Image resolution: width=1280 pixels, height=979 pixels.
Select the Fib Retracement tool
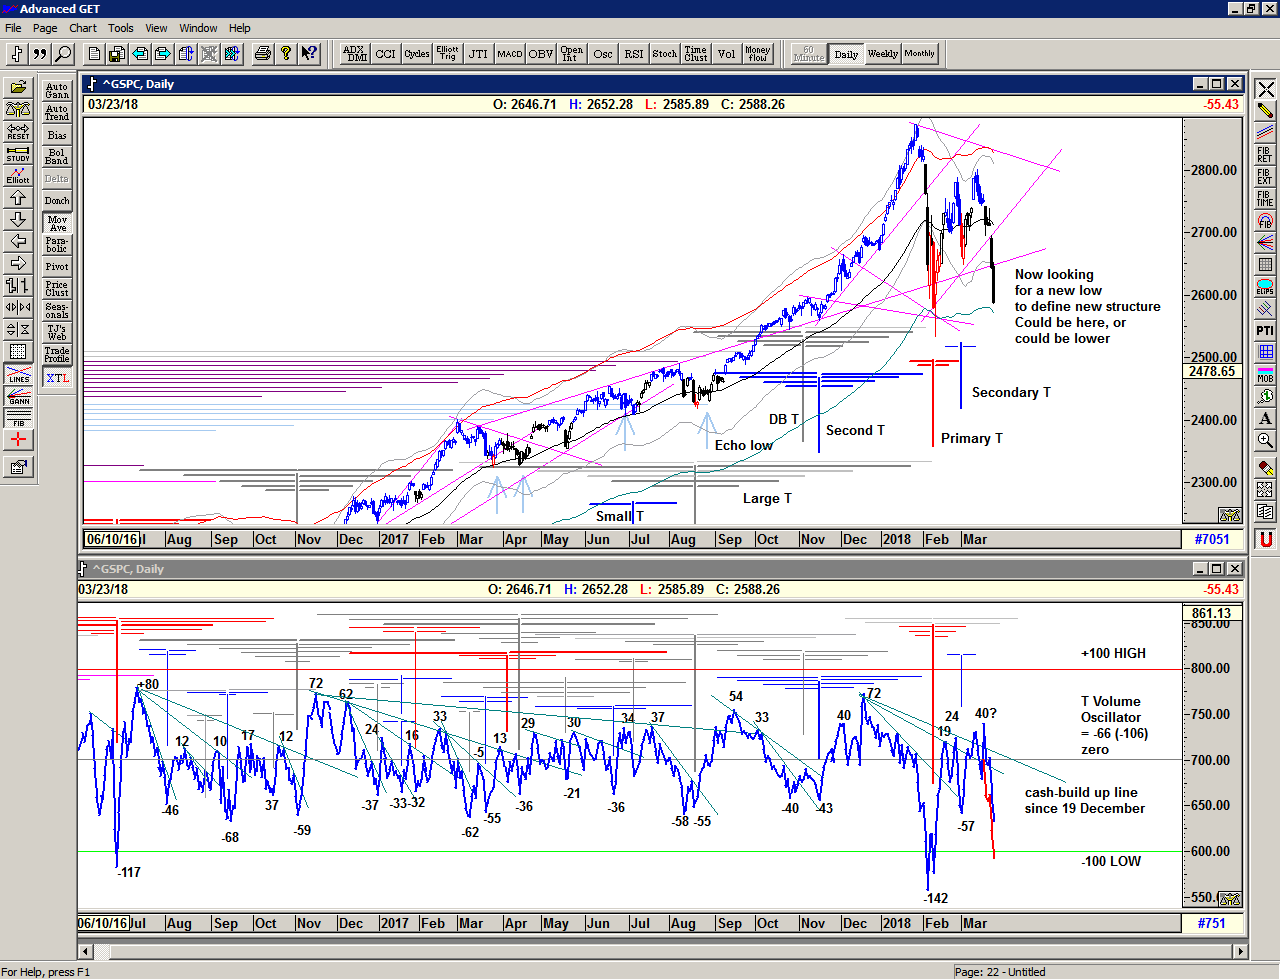1265,154
